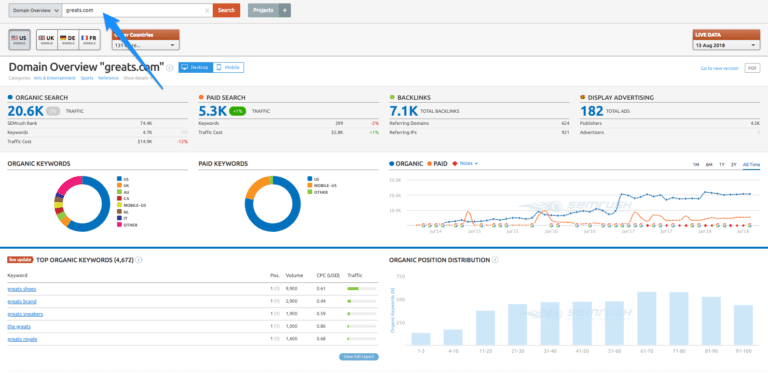768x373 pixels.
Task: Open the Arts & Entertainment category link
Action: click(x=55, y=78)
